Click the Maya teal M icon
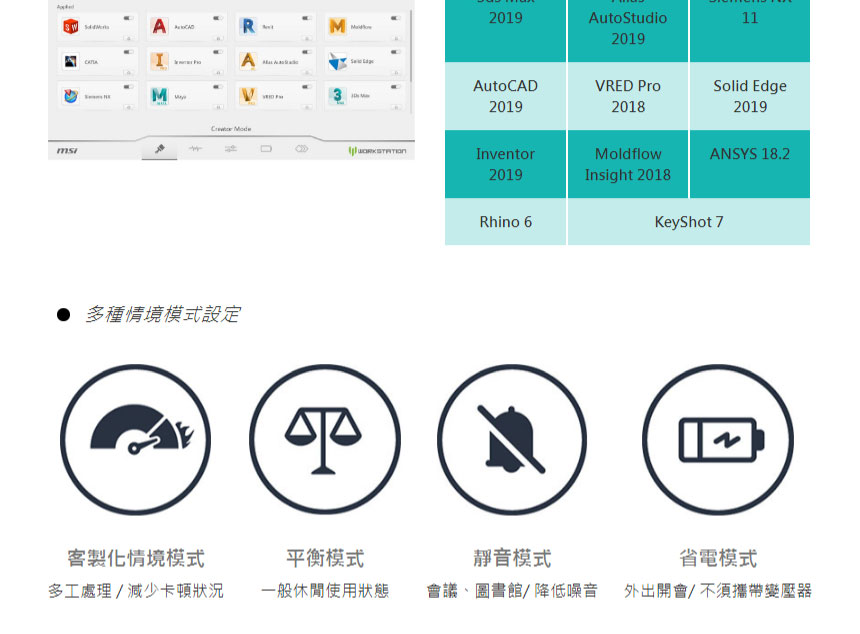This screenshot has height=634, width=860. (159, 95)
